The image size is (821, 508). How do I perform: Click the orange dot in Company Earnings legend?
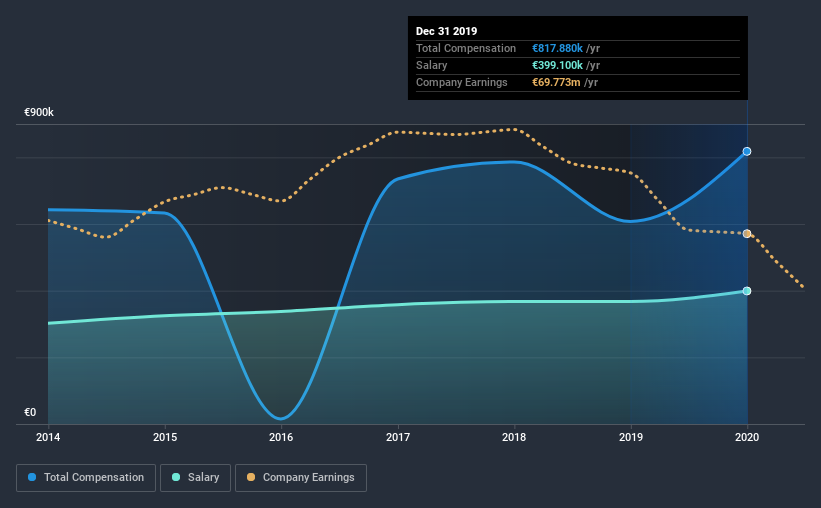(251, 477)
